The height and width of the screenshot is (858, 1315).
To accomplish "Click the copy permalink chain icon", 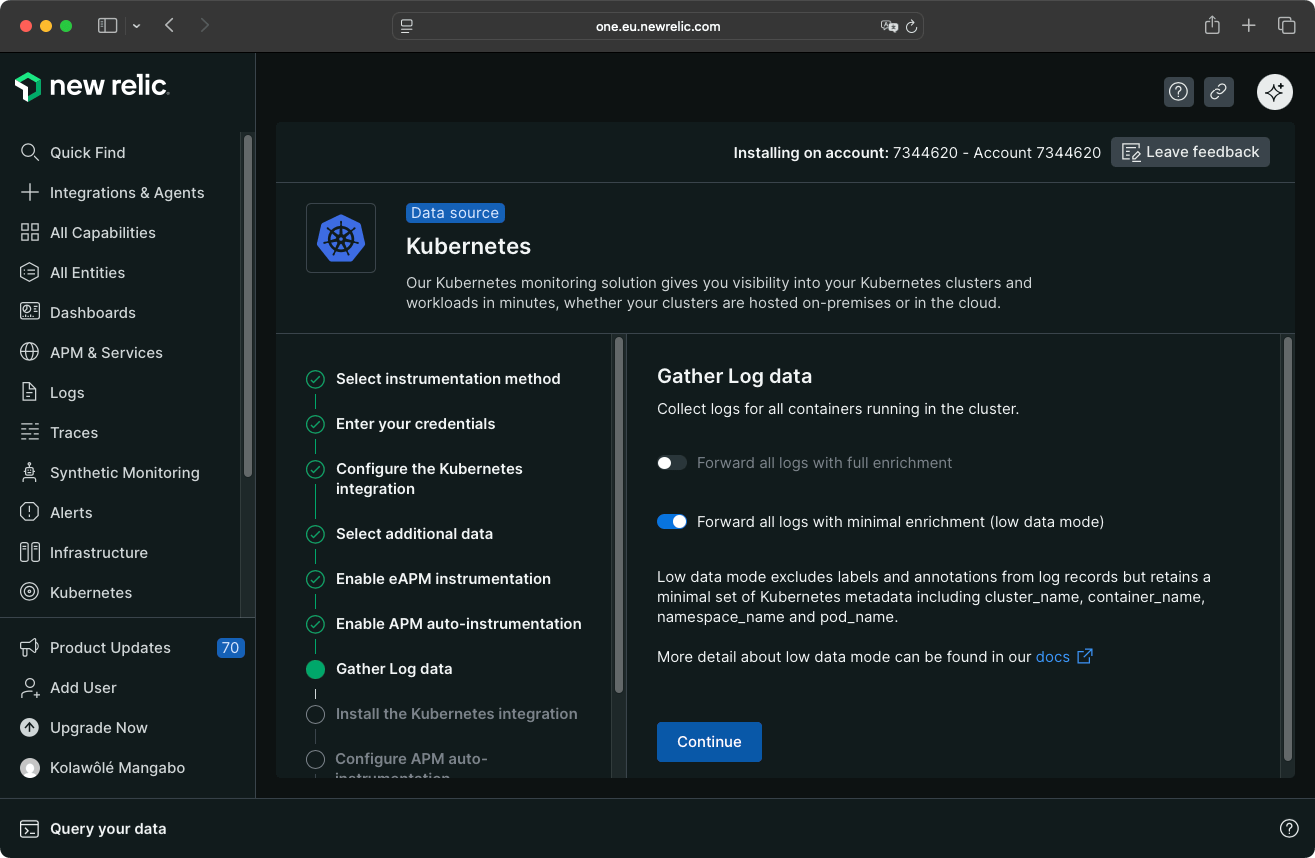I will (x=1218, y=91).
